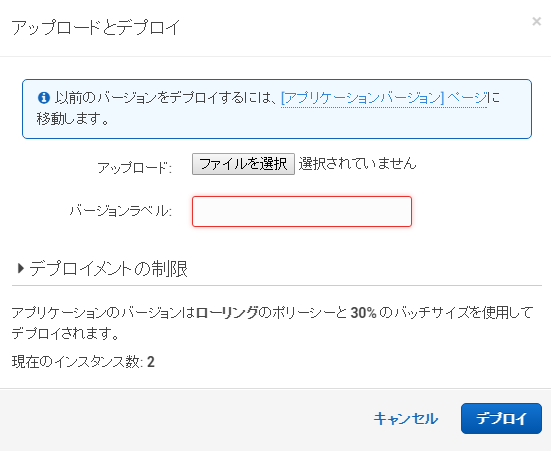This screenshot has width=551, height=451.
Task: Click the デプロイされます。 sentence ending
Action: click(65, 333)
